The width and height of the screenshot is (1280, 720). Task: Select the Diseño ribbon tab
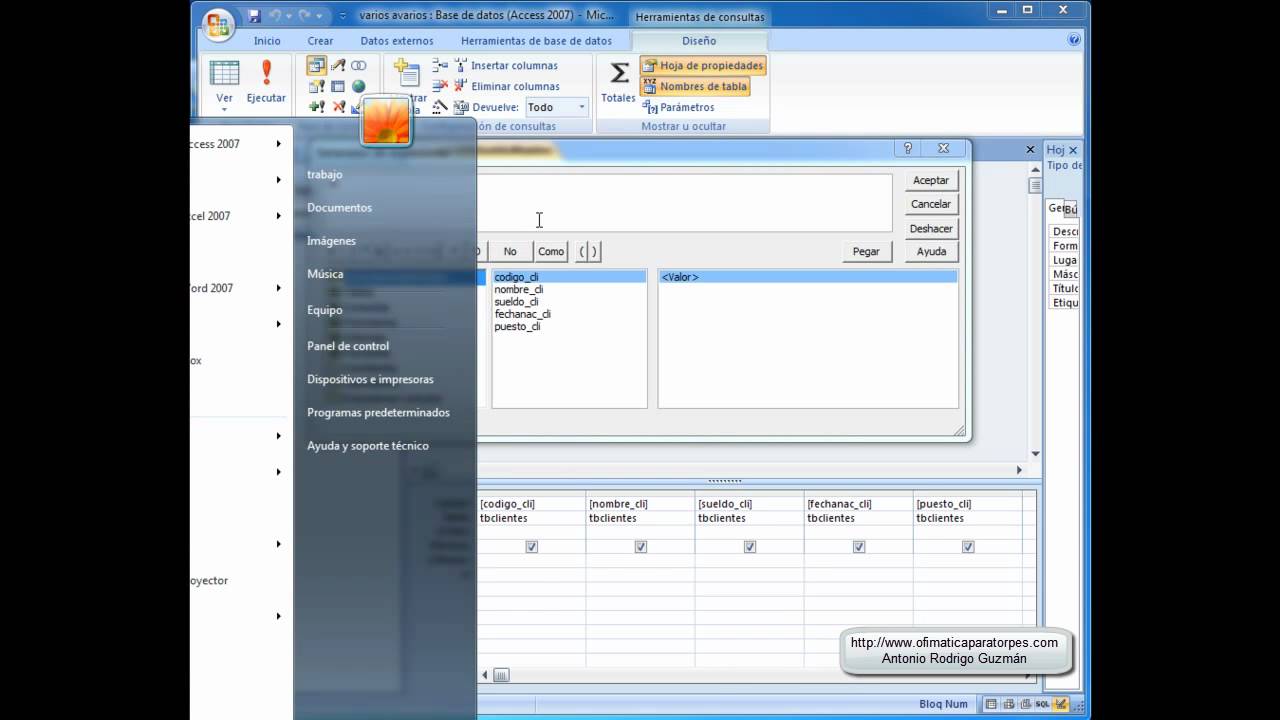pyautogui.click(x=699, y=41)
